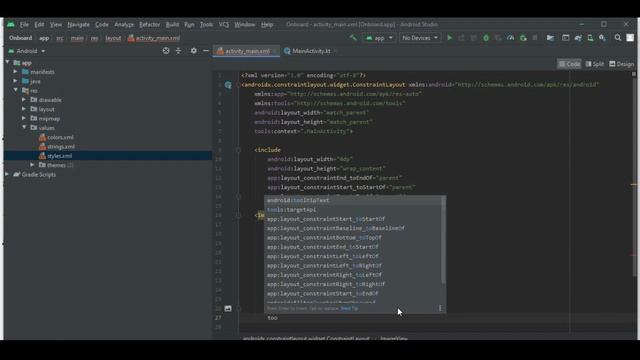Click the white user avatar icon in toolbar

coord(630,38)
